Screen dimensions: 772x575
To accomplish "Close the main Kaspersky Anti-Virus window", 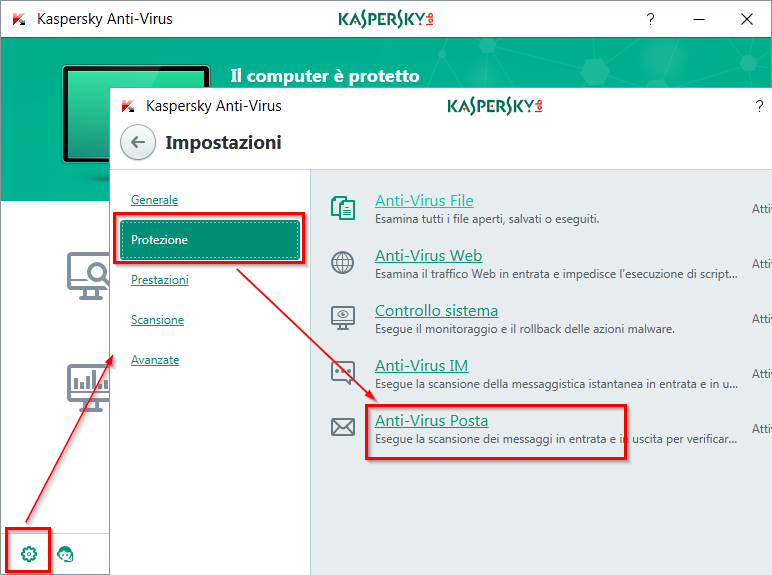I will [747, 19].
